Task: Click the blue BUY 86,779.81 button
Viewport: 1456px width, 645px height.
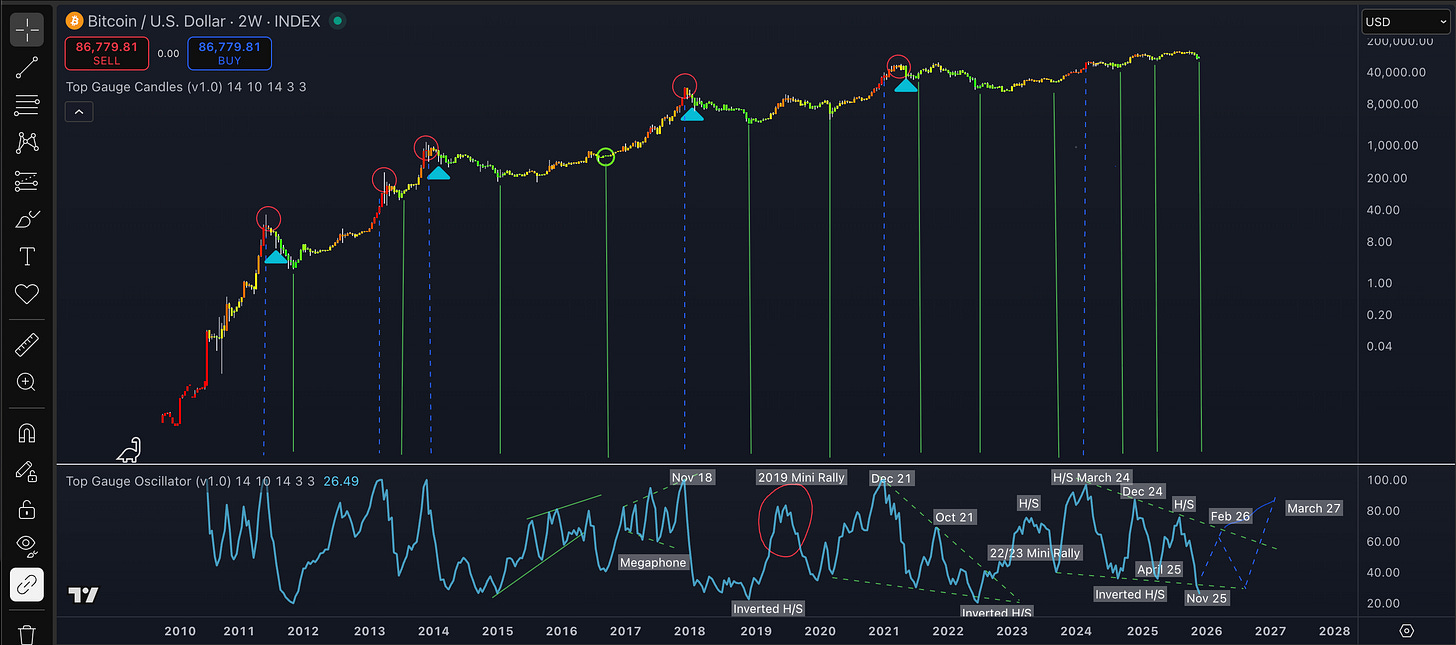Action: click(x=229, y=53)
